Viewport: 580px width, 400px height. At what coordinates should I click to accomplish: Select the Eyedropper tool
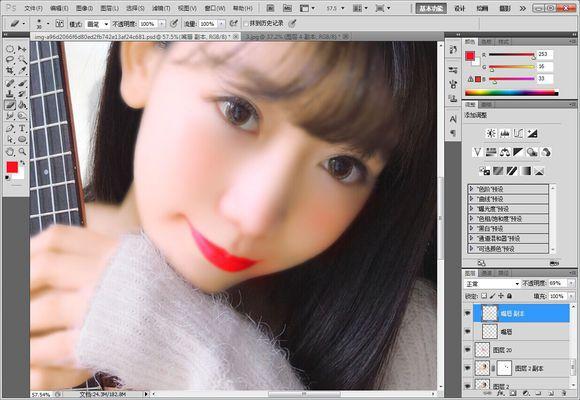click(22, 70)
